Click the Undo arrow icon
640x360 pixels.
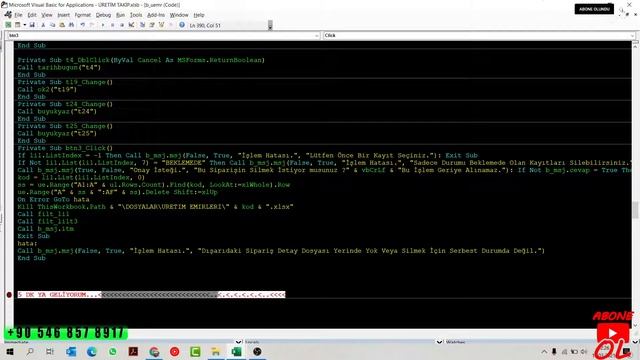click(x=83, y=25)
